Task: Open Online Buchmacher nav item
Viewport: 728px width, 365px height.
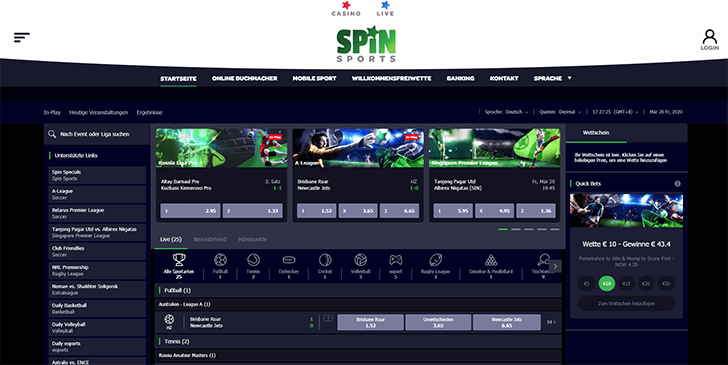Action: pos(244,78)
